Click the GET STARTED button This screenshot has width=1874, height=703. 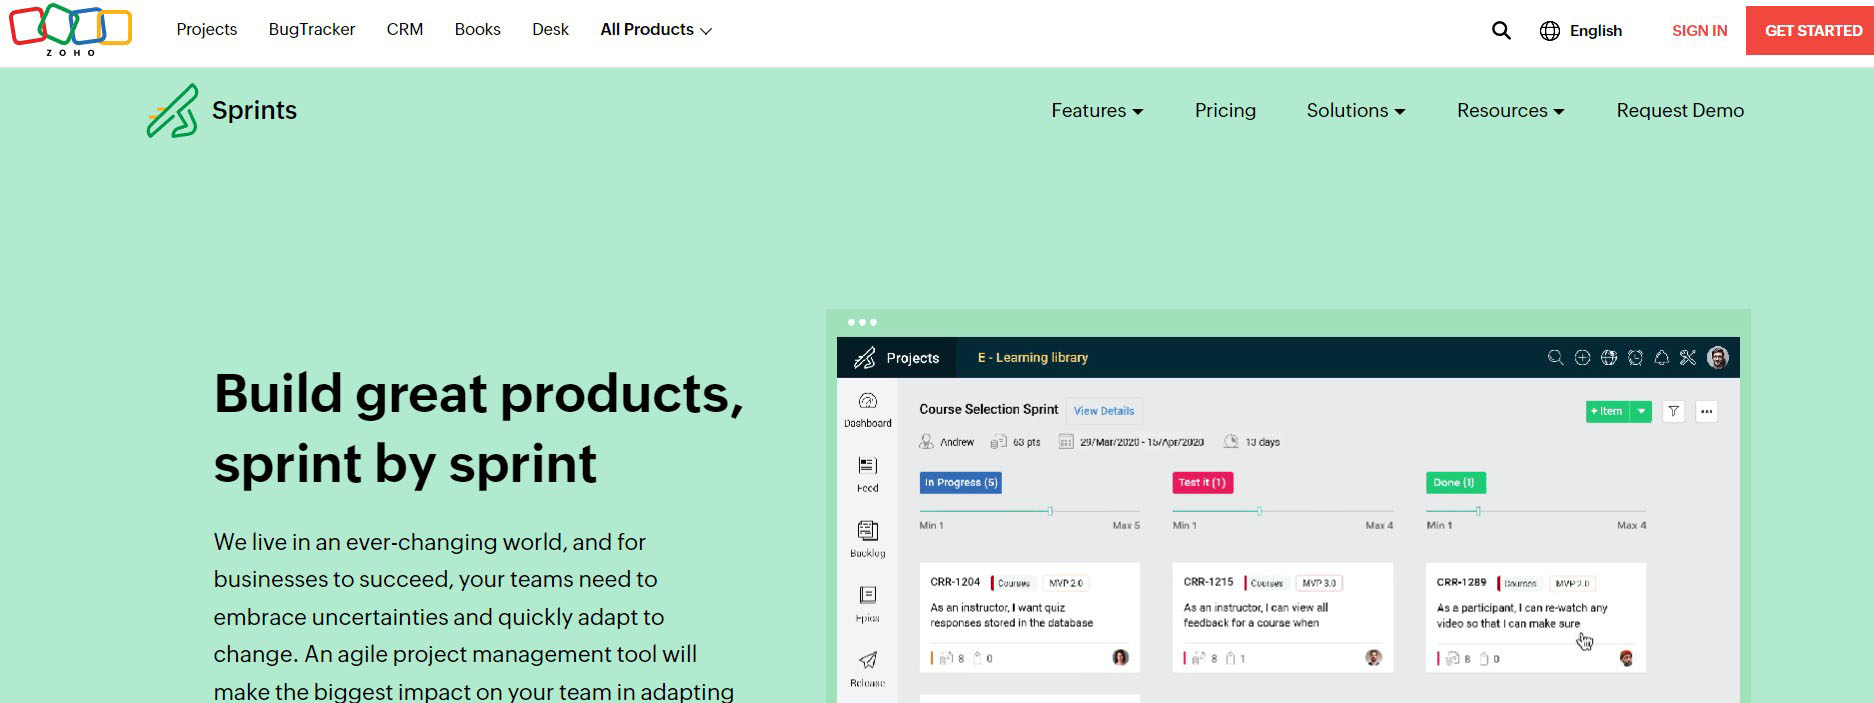(x=1810, y=31)
